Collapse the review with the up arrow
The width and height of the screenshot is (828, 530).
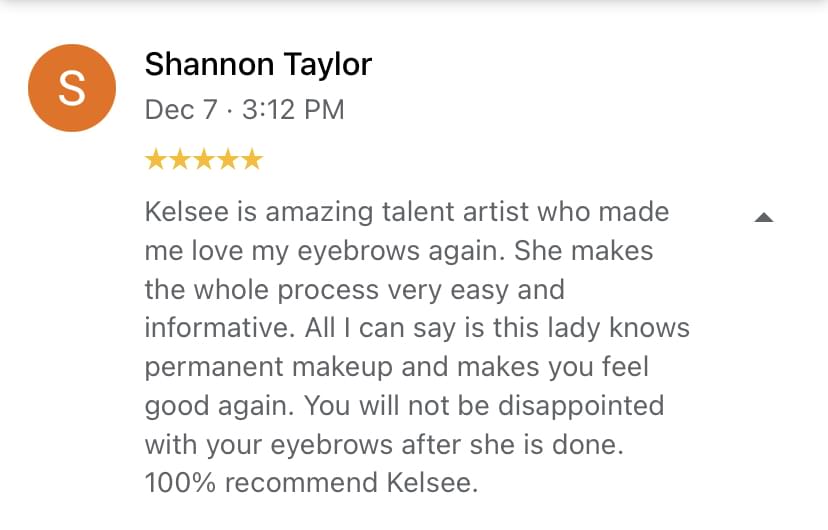[764, 216]
